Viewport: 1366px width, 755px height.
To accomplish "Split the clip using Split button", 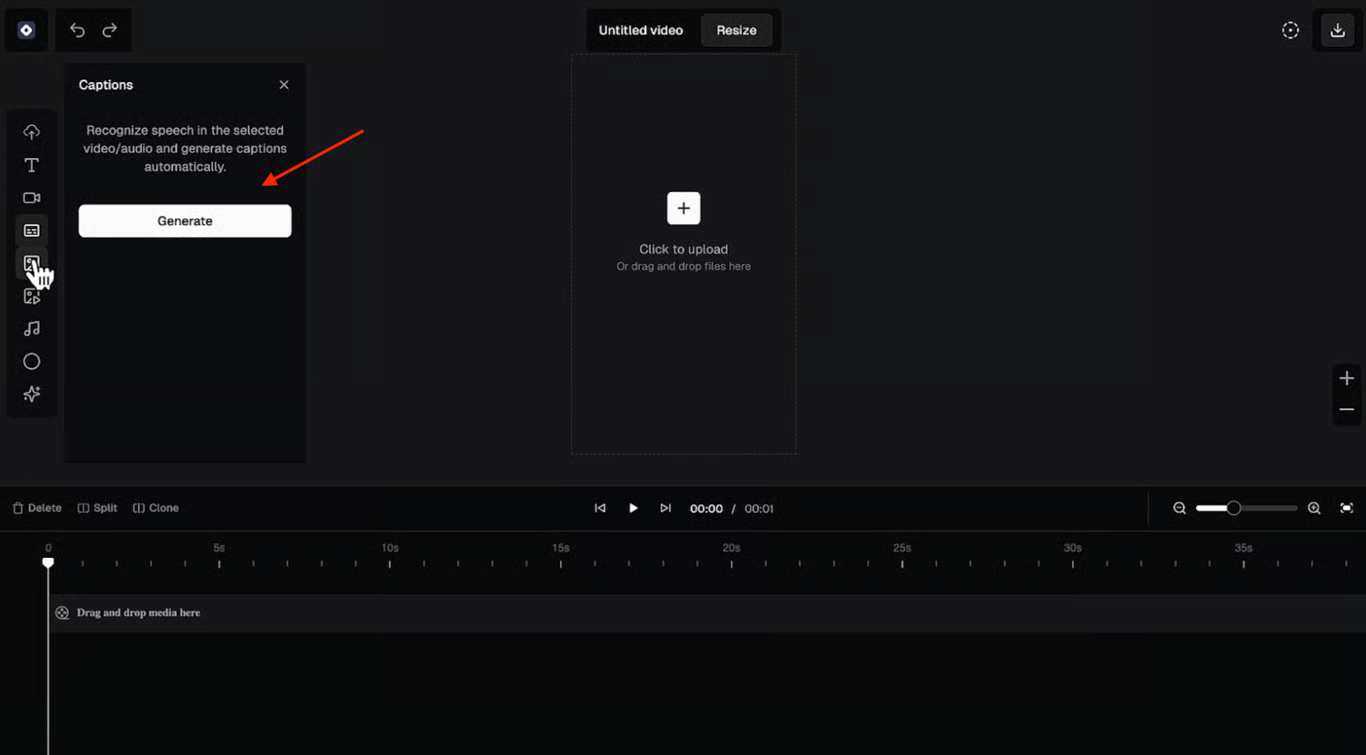I will pos(97,508).
